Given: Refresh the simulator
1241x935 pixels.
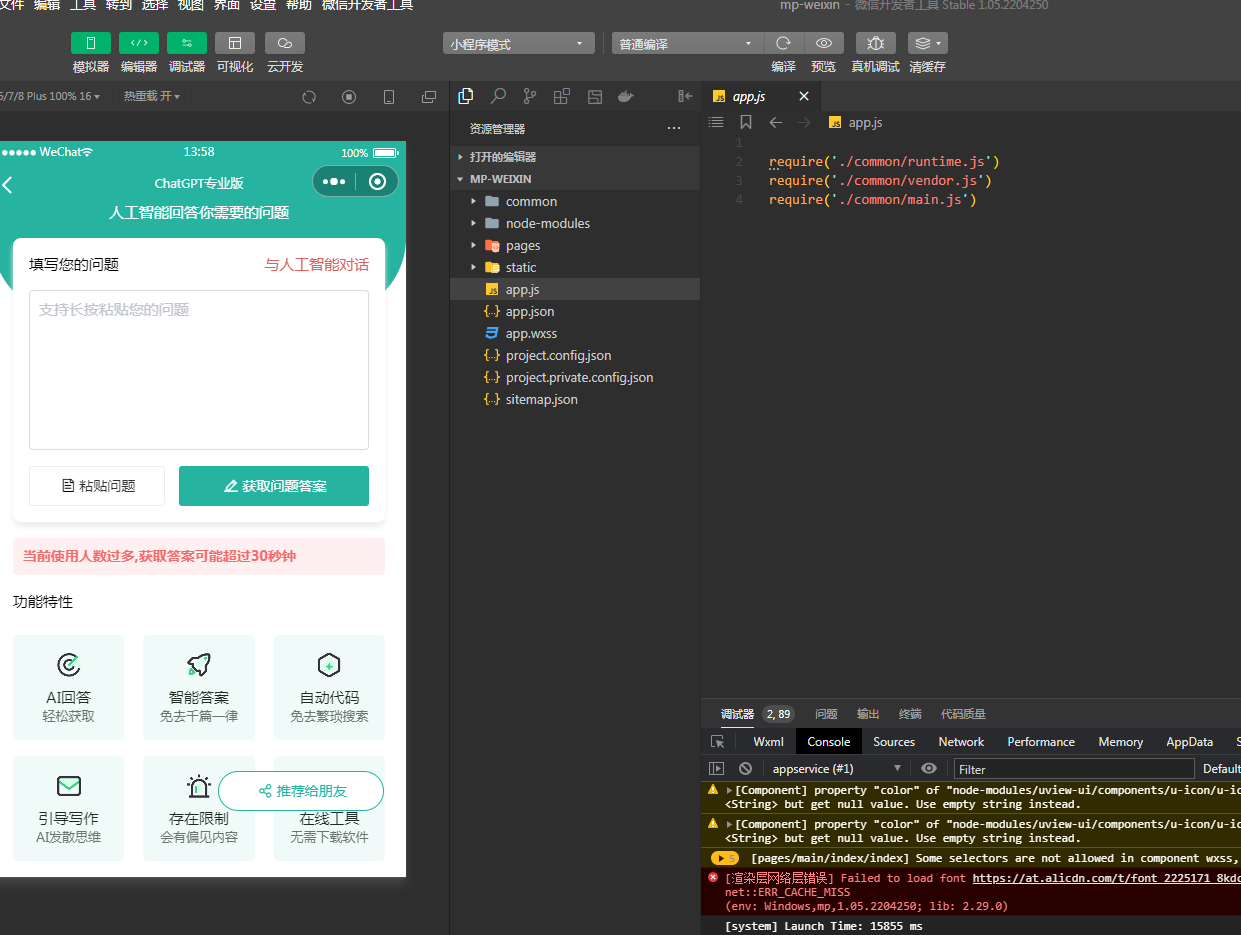Looking at the screenshot, I should tap(309, 97).
